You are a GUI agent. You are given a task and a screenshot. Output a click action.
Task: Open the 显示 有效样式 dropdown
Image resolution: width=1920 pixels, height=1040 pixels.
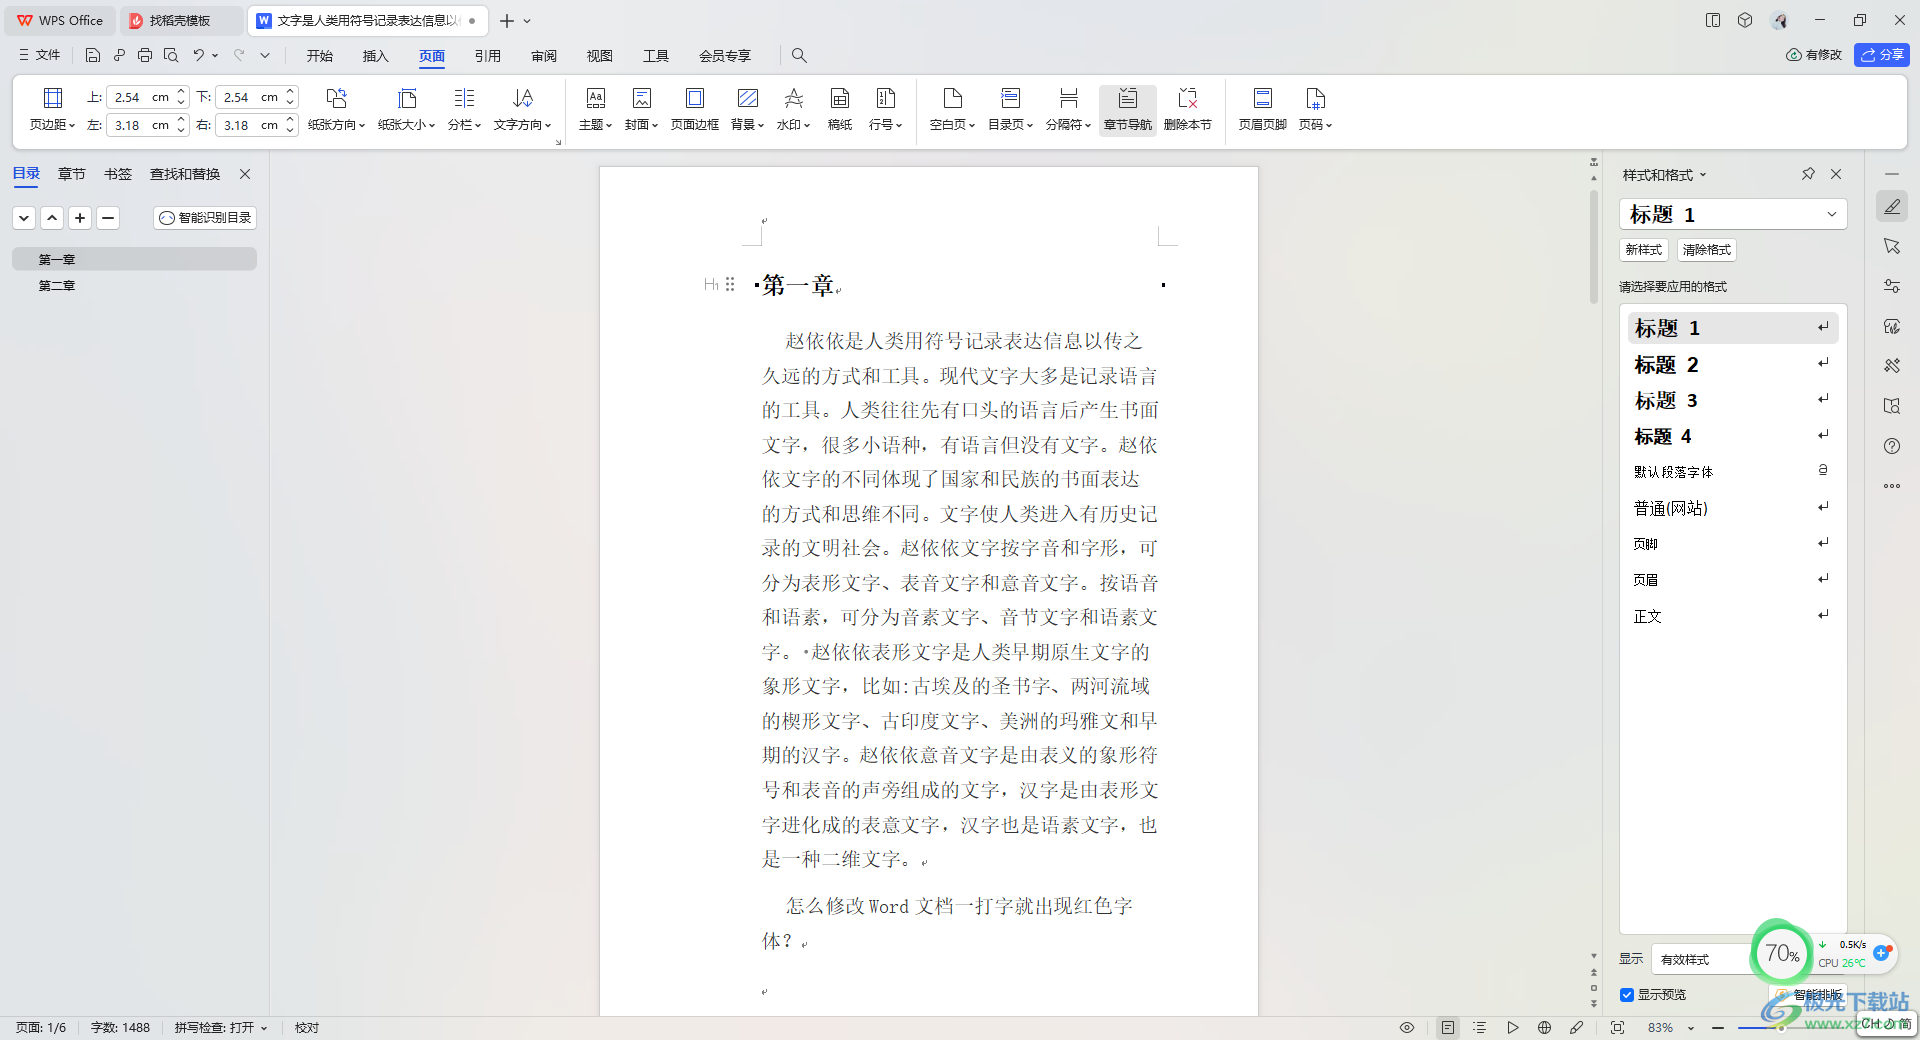click(1702, 959)
